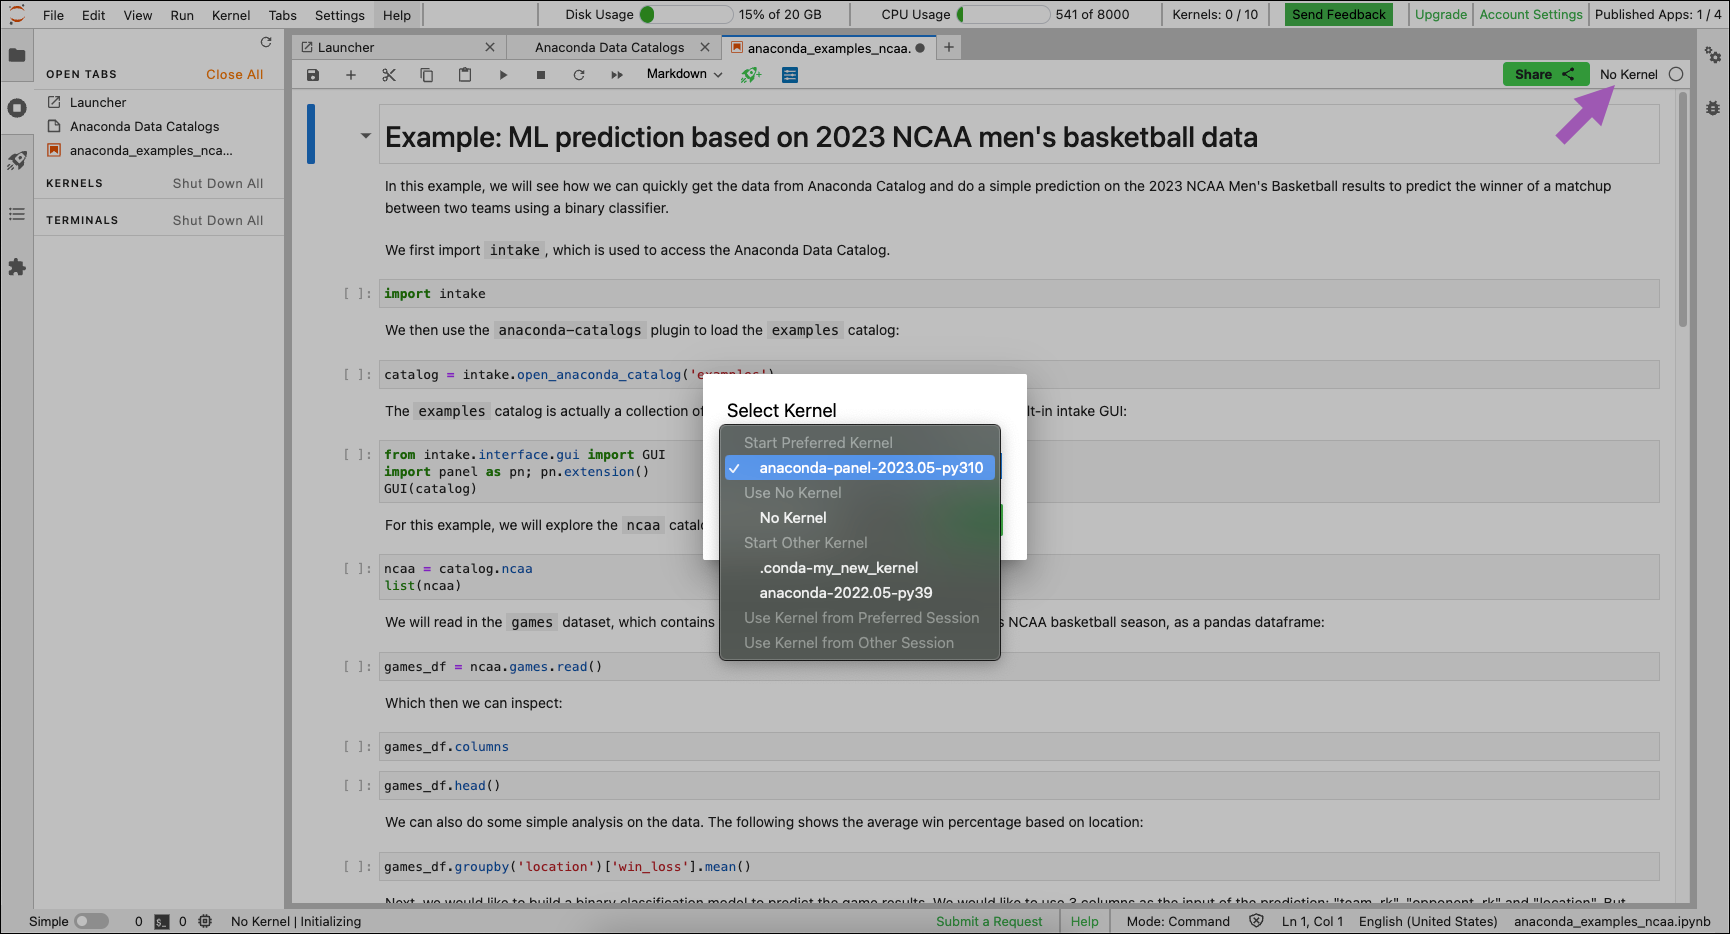Open the Help menu

tap(397, 15)
